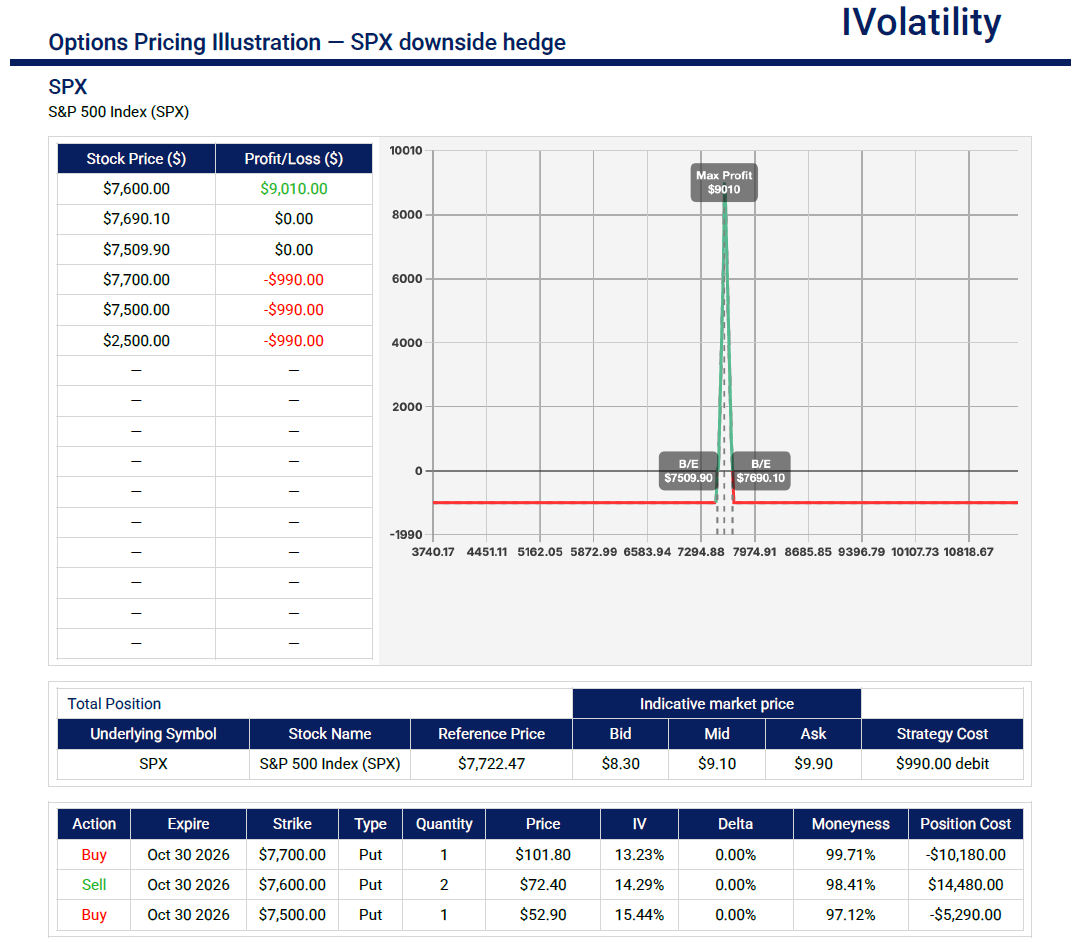Click the 'Underlying Symbol' column header
The image size is (1085, 942).
(x=153, y=734)
